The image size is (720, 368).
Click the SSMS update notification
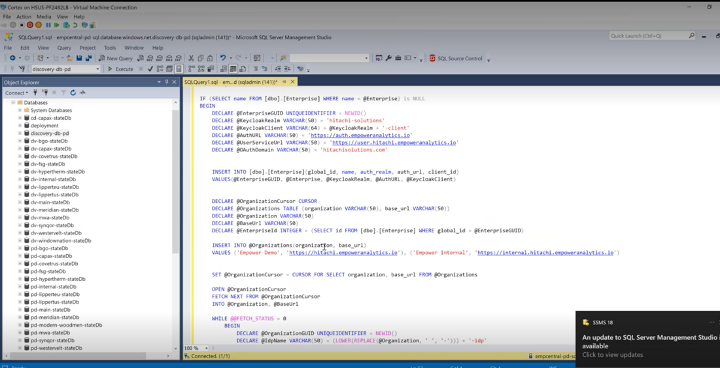pos(647,340)
